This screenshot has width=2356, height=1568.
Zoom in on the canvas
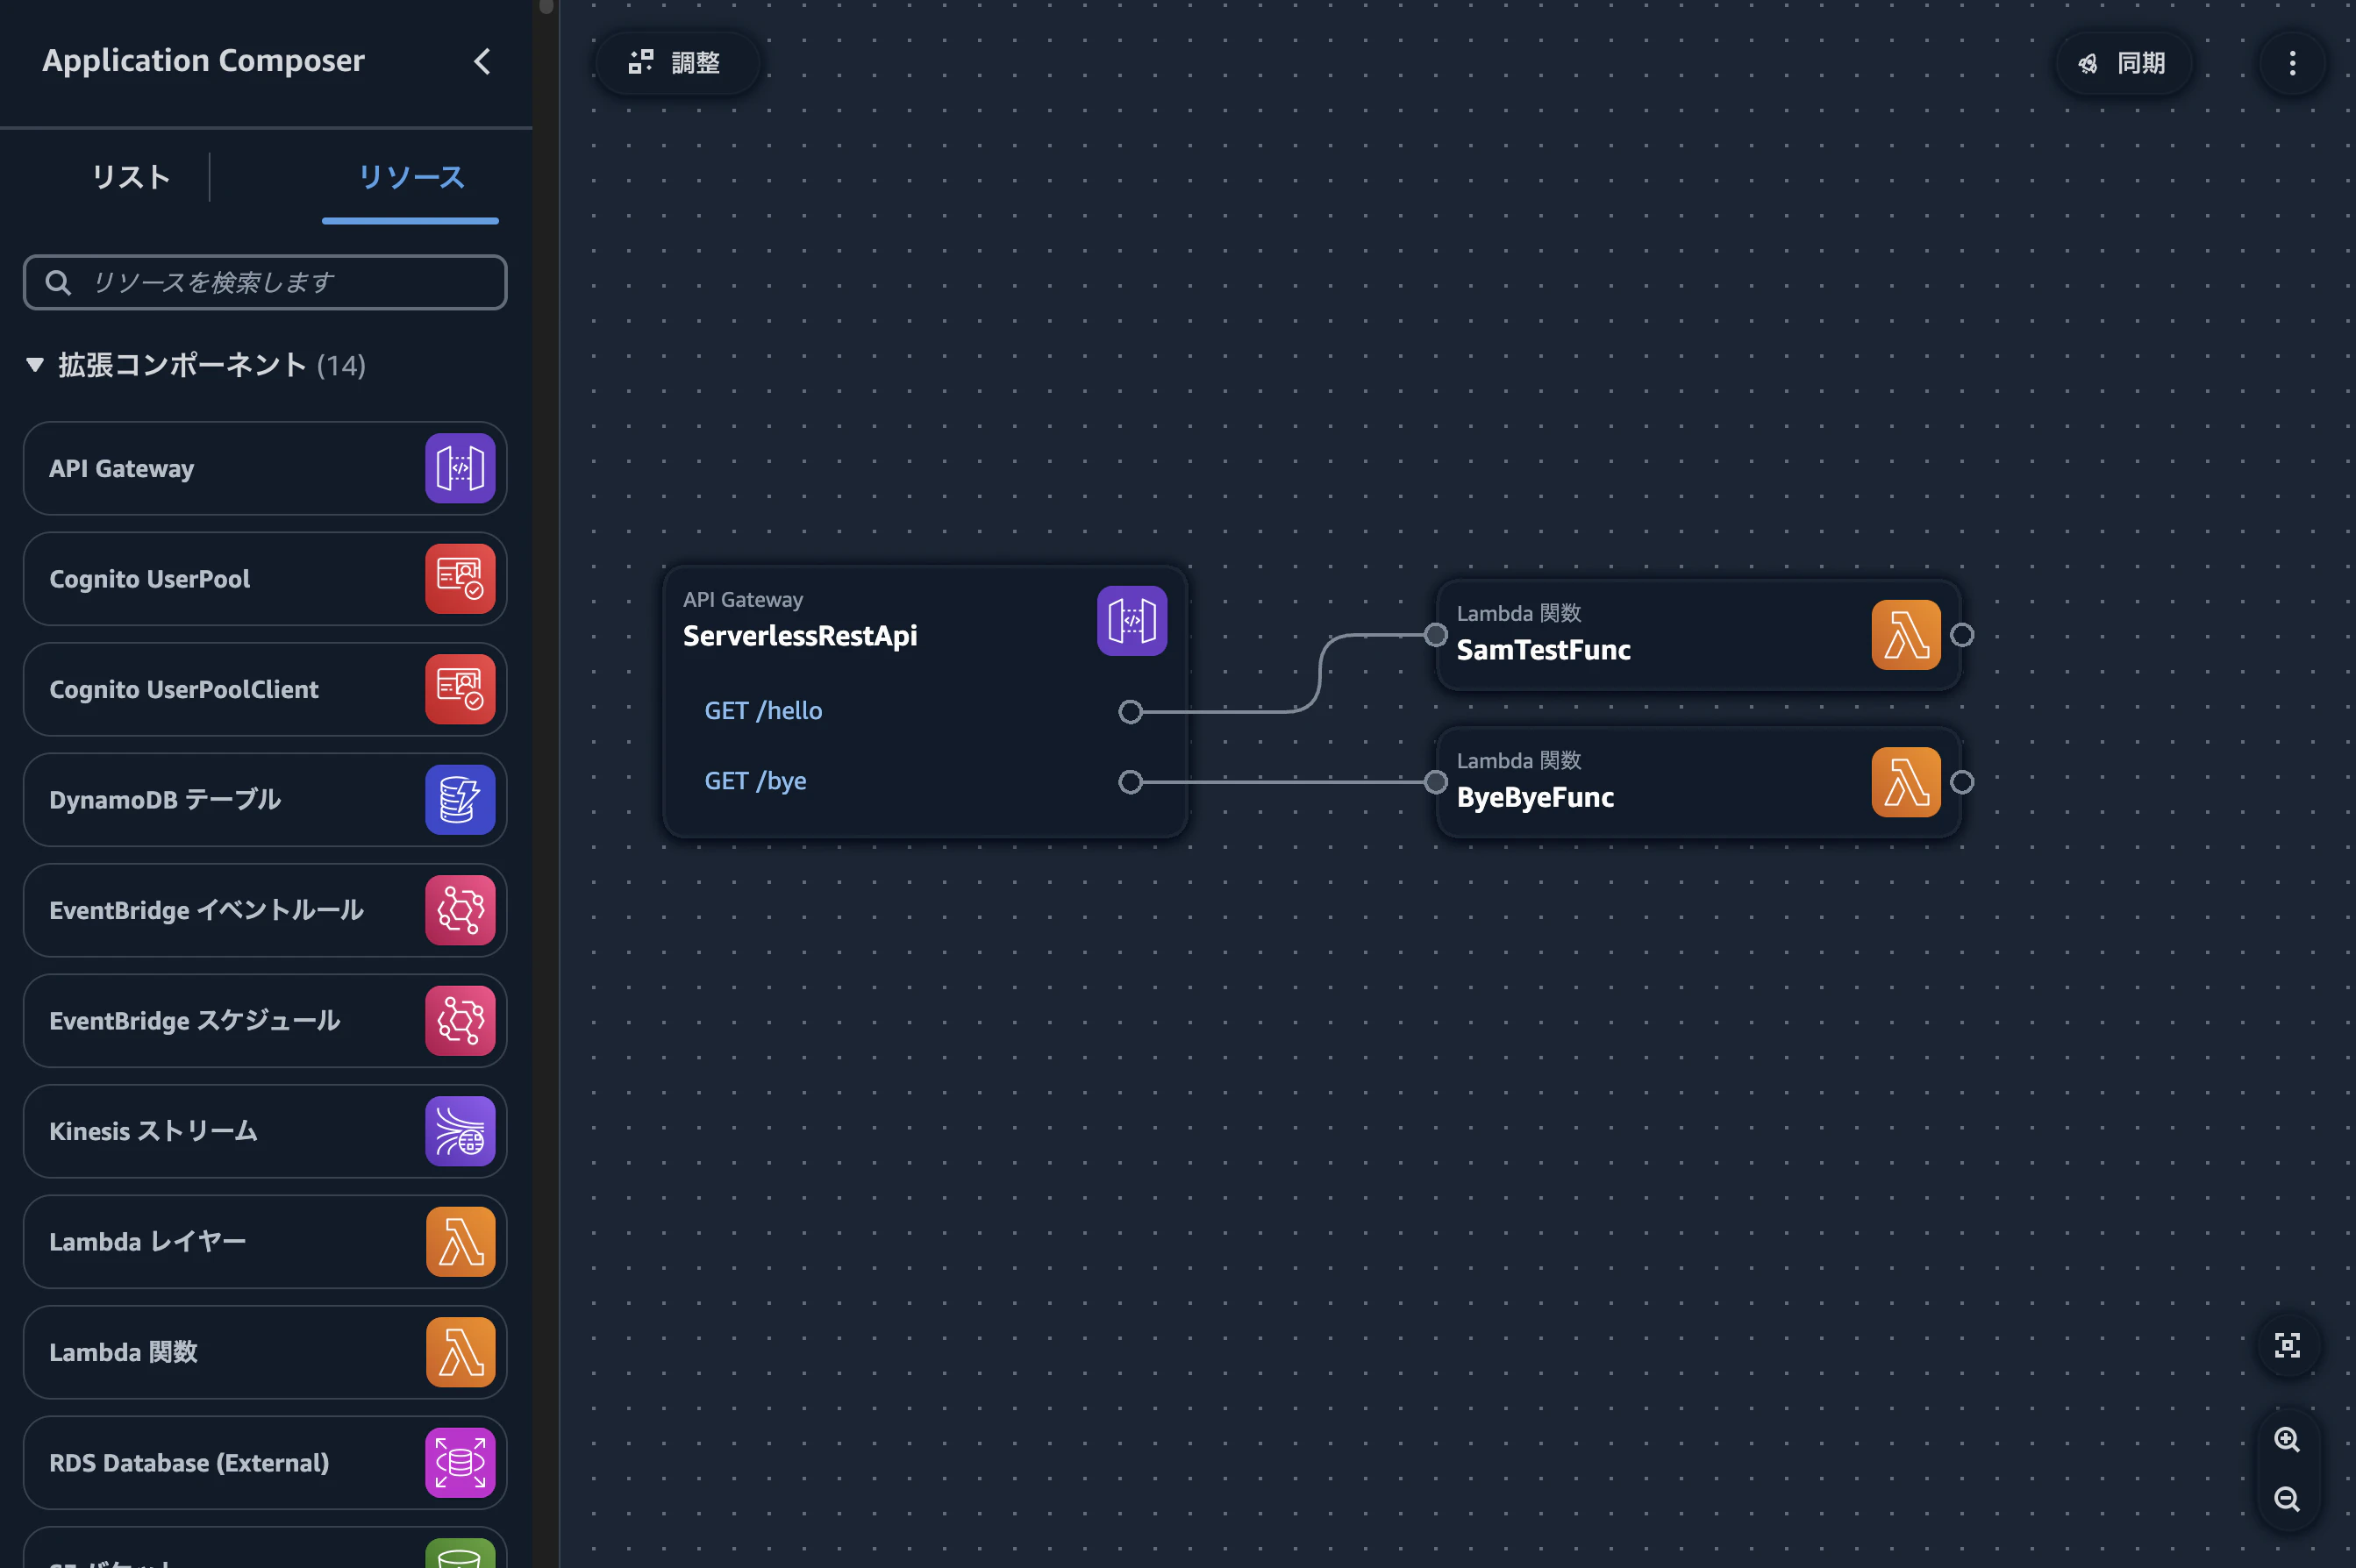click(2287, 1440)
